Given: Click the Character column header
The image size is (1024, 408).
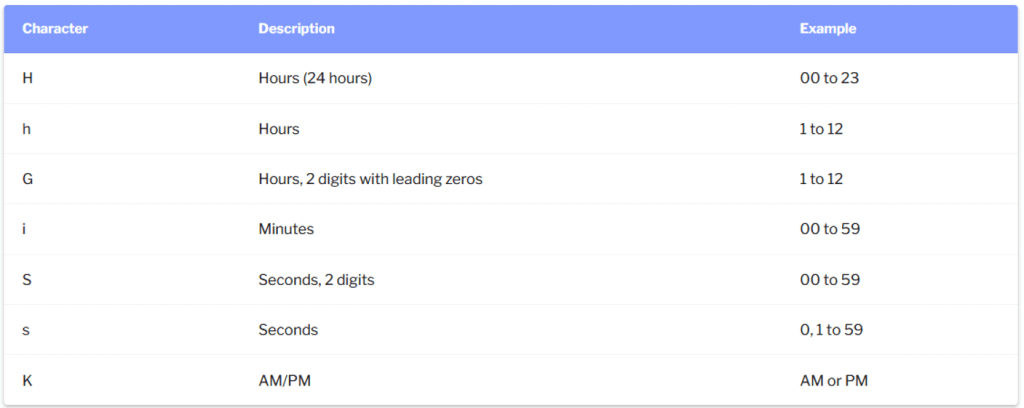Looking at the screenshot, I should 55,29.
